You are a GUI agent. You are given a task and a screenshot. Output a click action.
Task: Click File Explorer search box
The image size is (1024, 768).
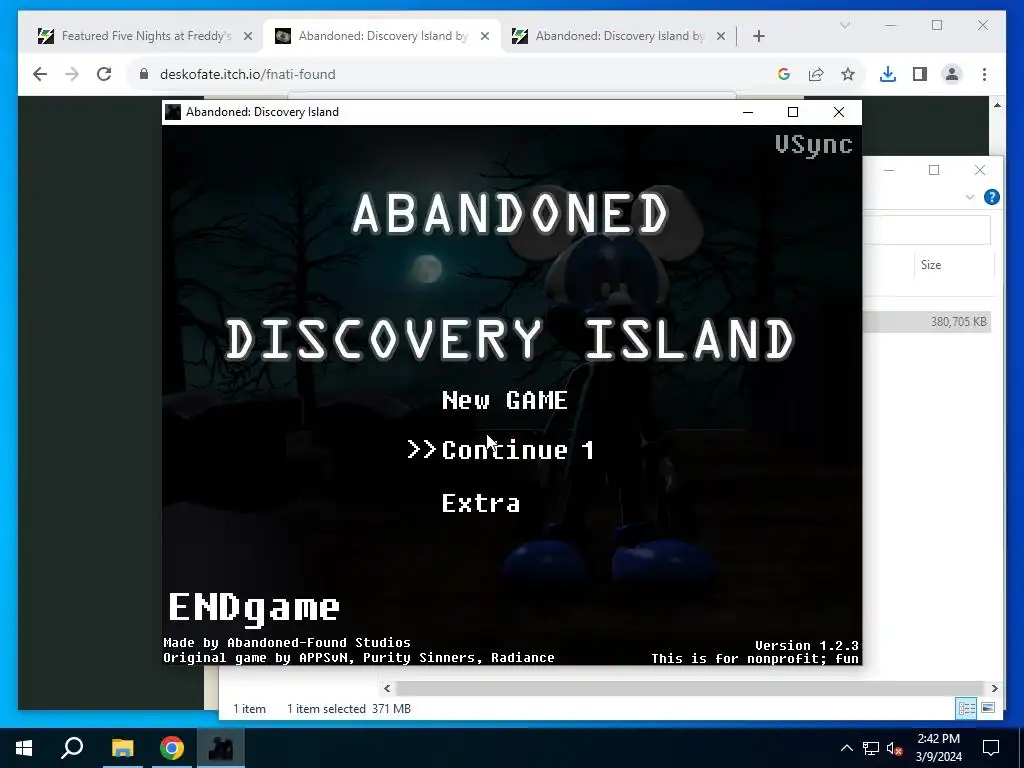(927, 229)
